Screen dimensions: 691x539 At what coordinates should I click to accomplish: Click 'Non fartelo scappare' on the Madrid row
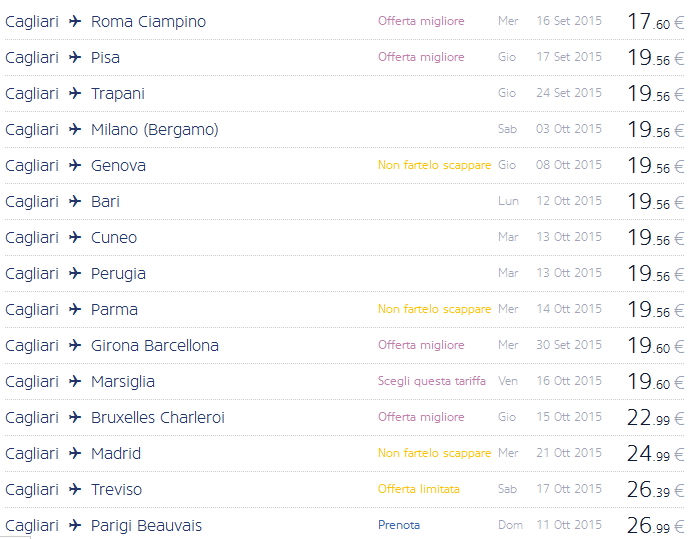tap(434, 453)
